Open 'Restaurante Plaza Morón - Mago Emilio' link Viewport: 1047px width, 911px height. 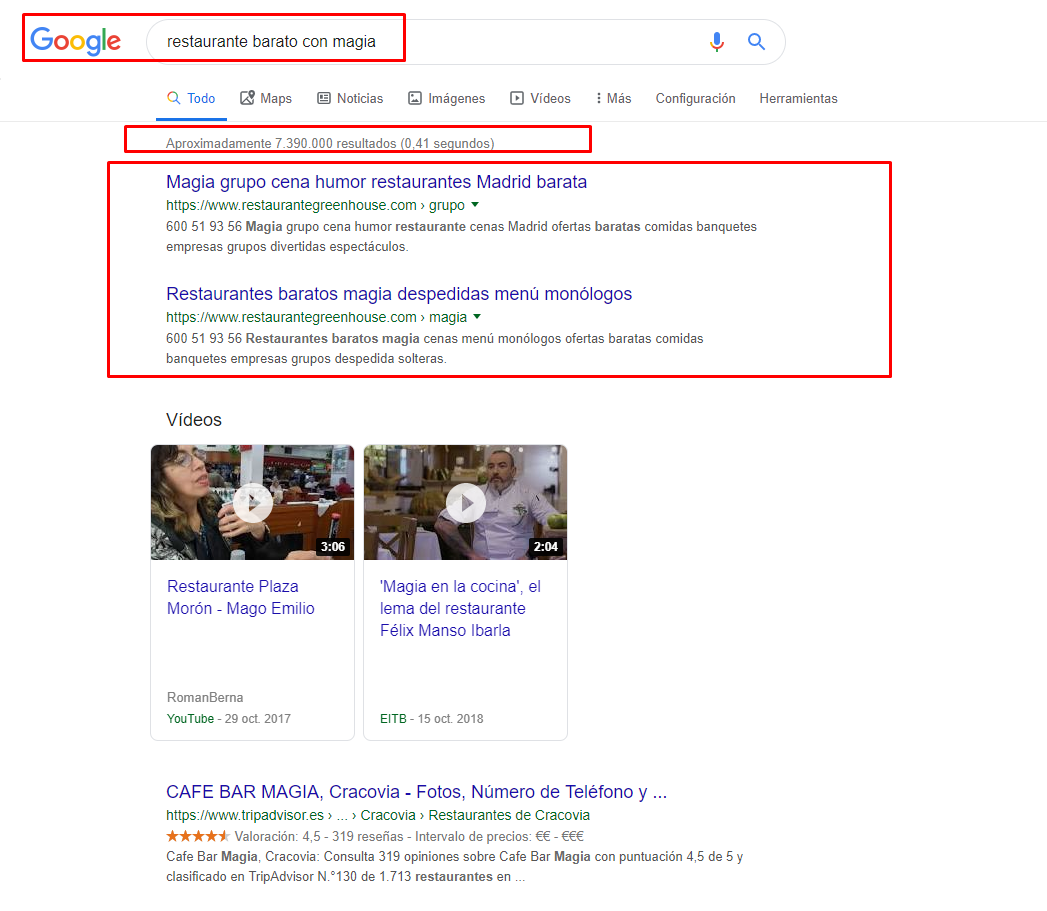240,597
